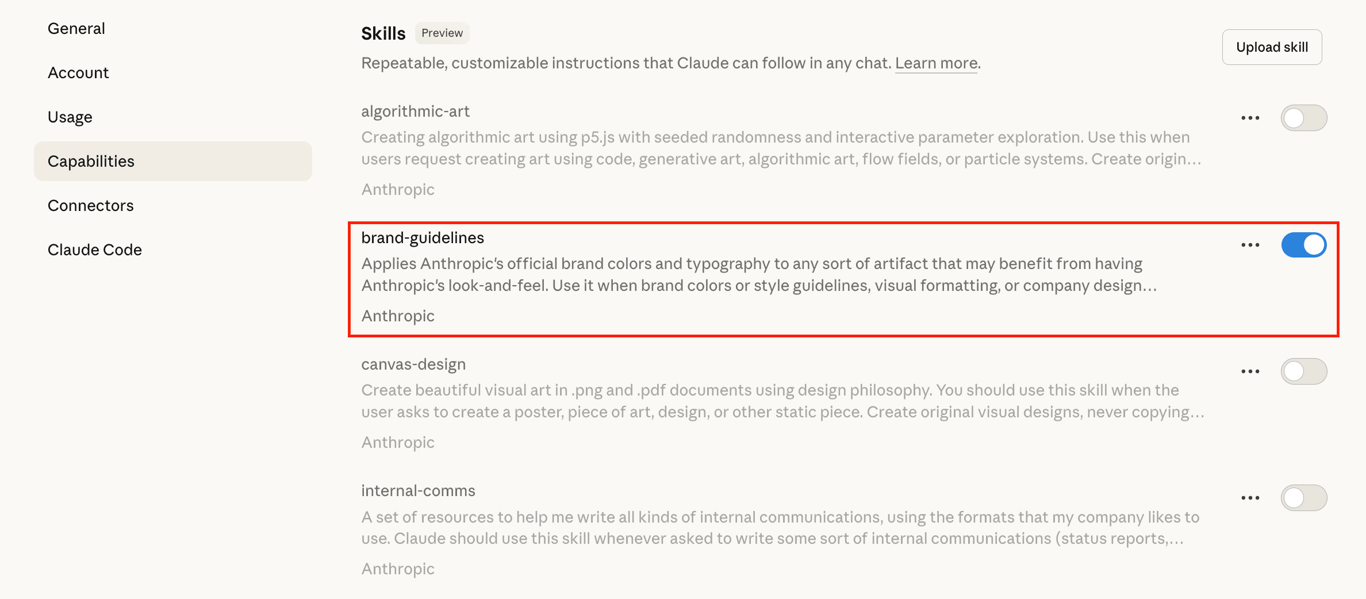The width and height of the screenshot is (1366, 599).
Task: Select Connectors in the sidebar
Action: (91, 205)
